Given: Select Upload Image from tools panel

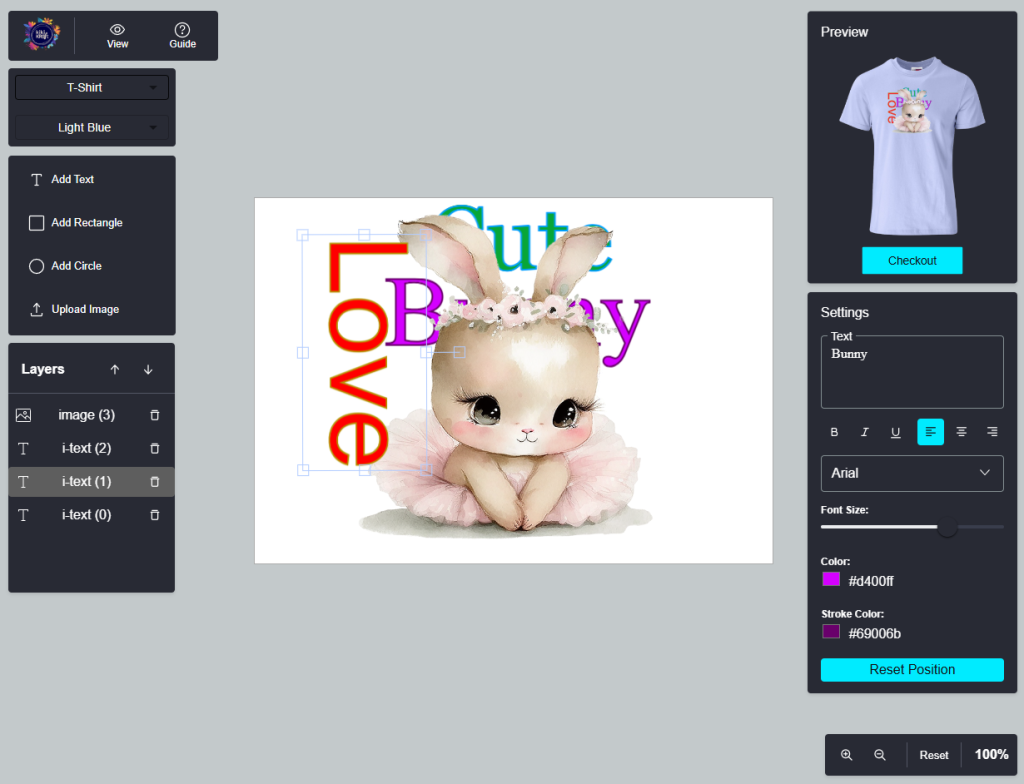Looking at the screenshot, I should point(85,310).
